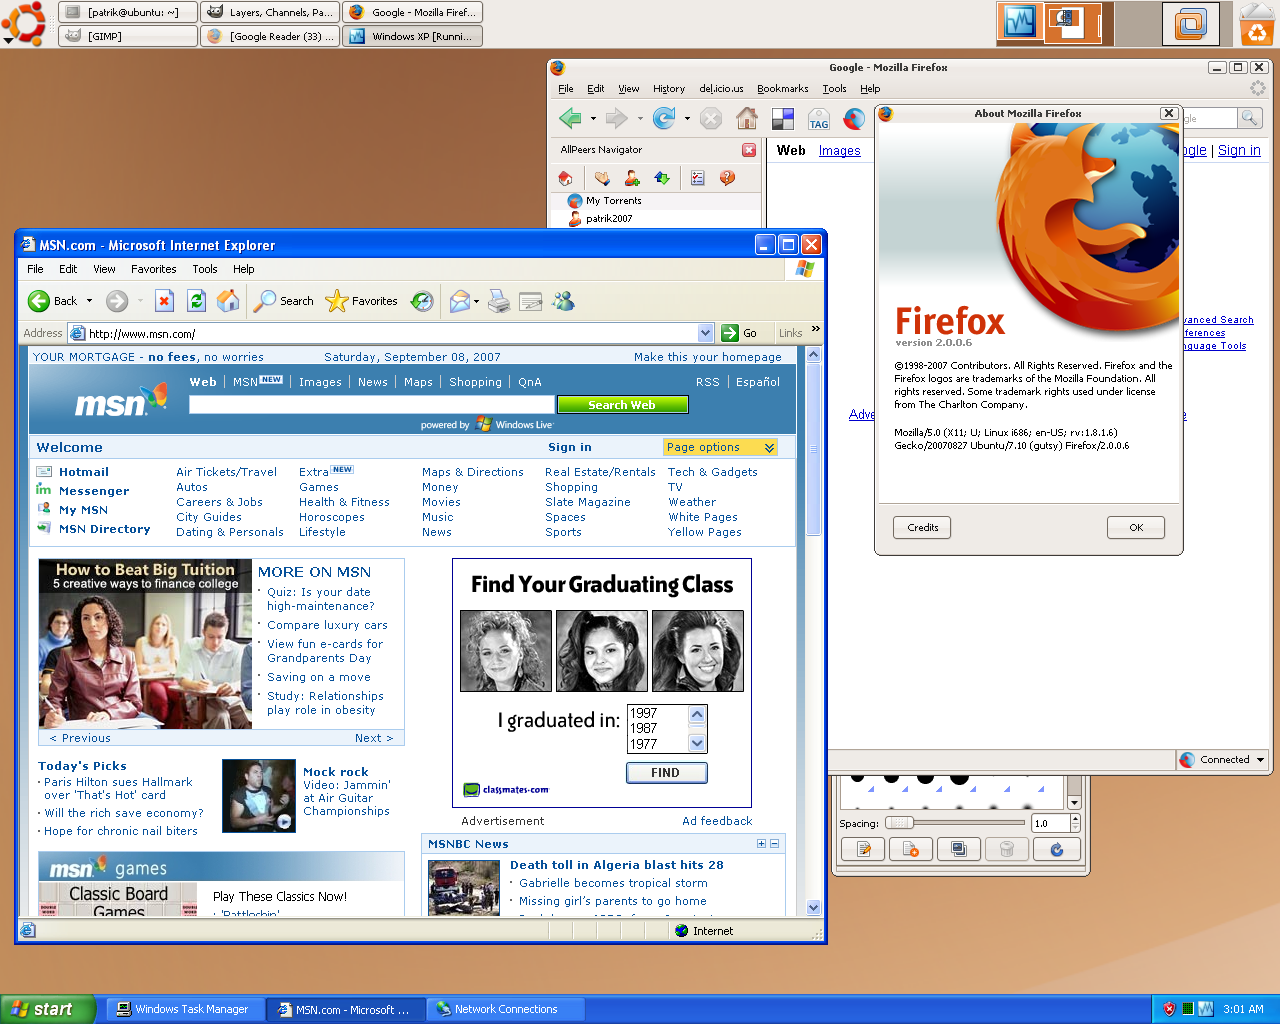Viewport: 1280px width, 1024px height.
Task: Open the Mail dropdown arrow in Internet Explorer
Action: click(x=476, y=301)
